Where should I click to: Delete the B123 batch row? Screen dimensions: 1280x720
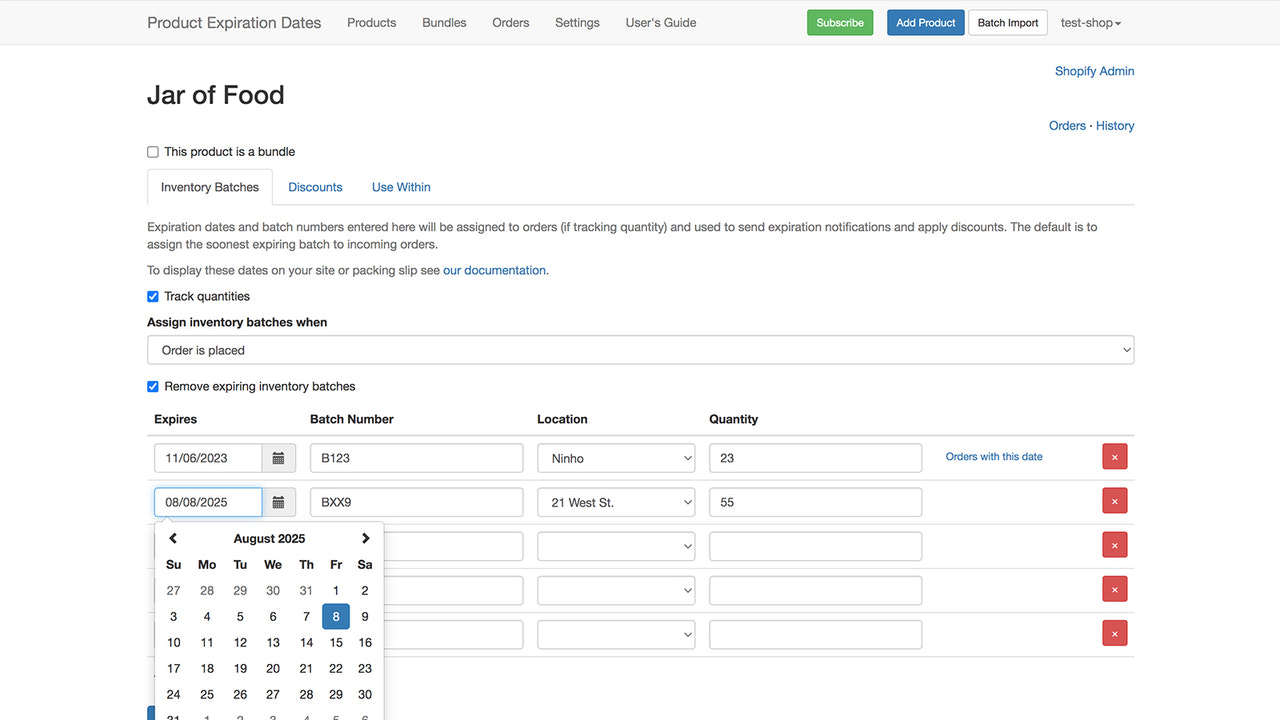pyautogui.click(x=1114, y=456)
